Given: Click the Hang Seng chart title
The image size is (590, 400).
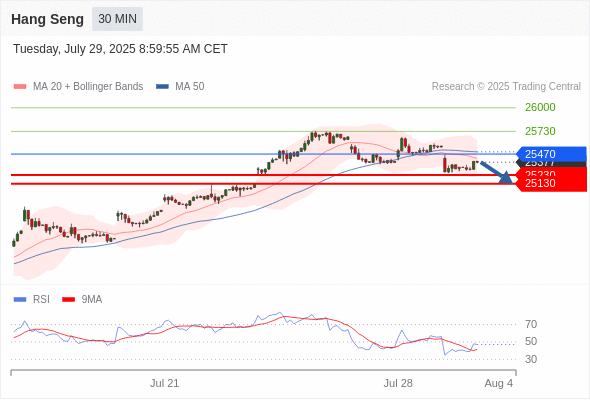Looking at the screenshot, I should coord(47,19).
